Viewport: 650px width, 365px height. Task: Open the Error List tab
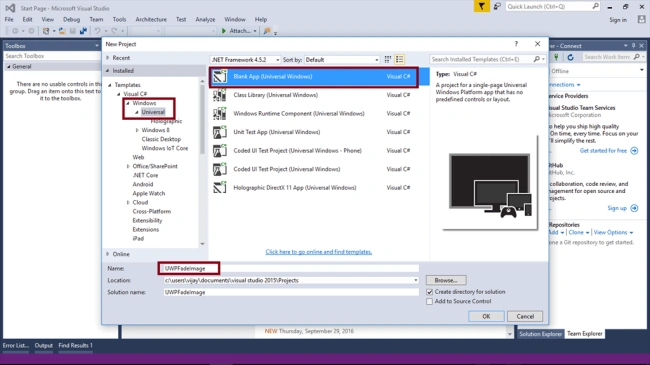[x=16, y=346]
